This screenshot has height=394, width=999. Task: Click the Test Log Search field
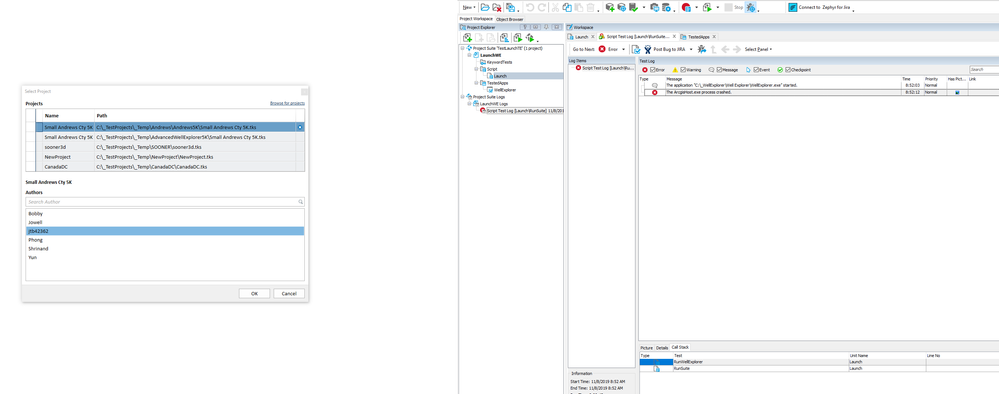coord(984,69)
